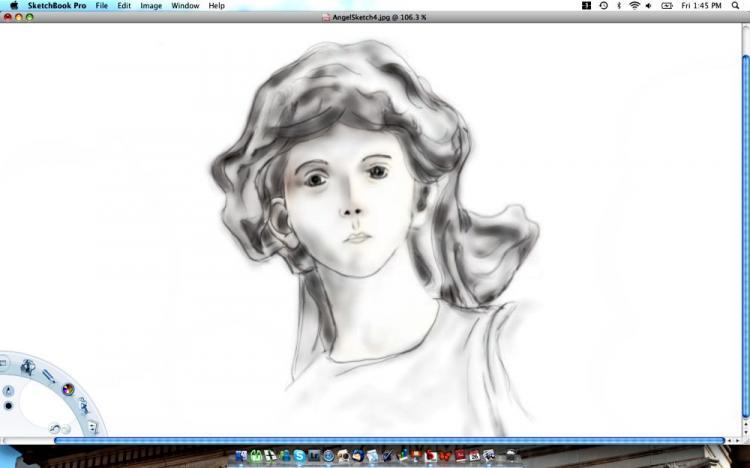The height and width of the screenshot is (468, 750).
Task: Open Lightroom in the Dock
Action: 314,456
